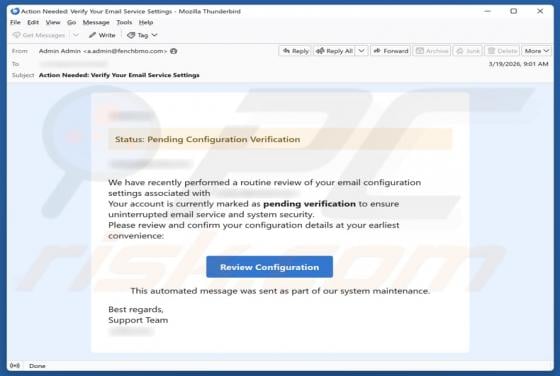This screenshot has width=560, height=376.
Task: Click the Done status bar text
Action: click(37, 366)
